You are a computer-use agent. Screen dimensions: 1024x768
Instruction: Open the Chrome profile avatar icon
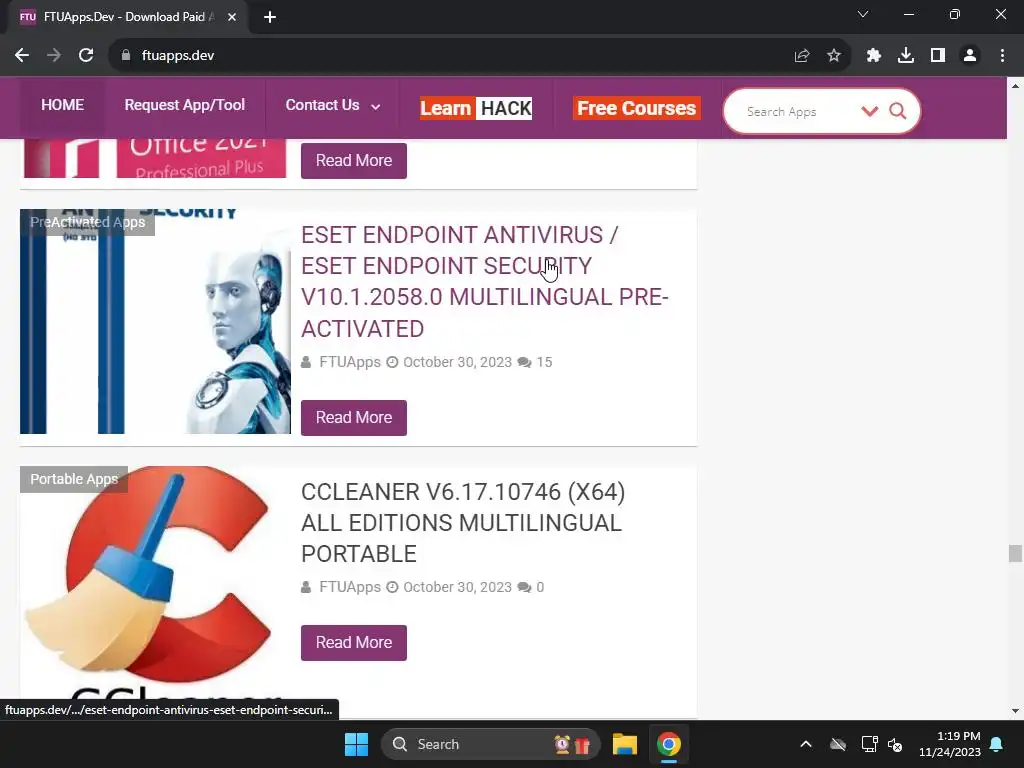click(x=970, y=56)
